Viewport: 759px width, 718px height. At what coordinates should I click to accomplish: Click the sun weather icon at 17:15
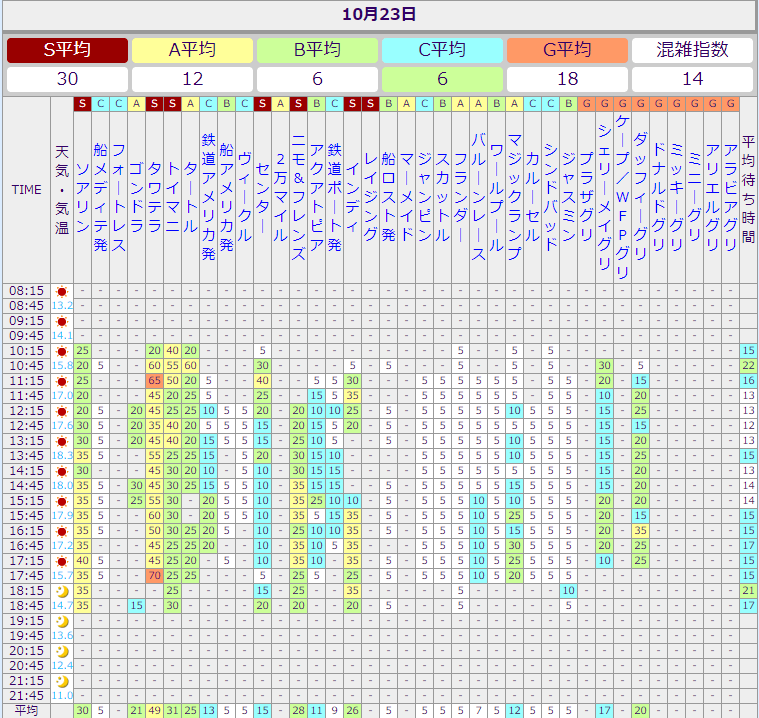tap(62, 561)
